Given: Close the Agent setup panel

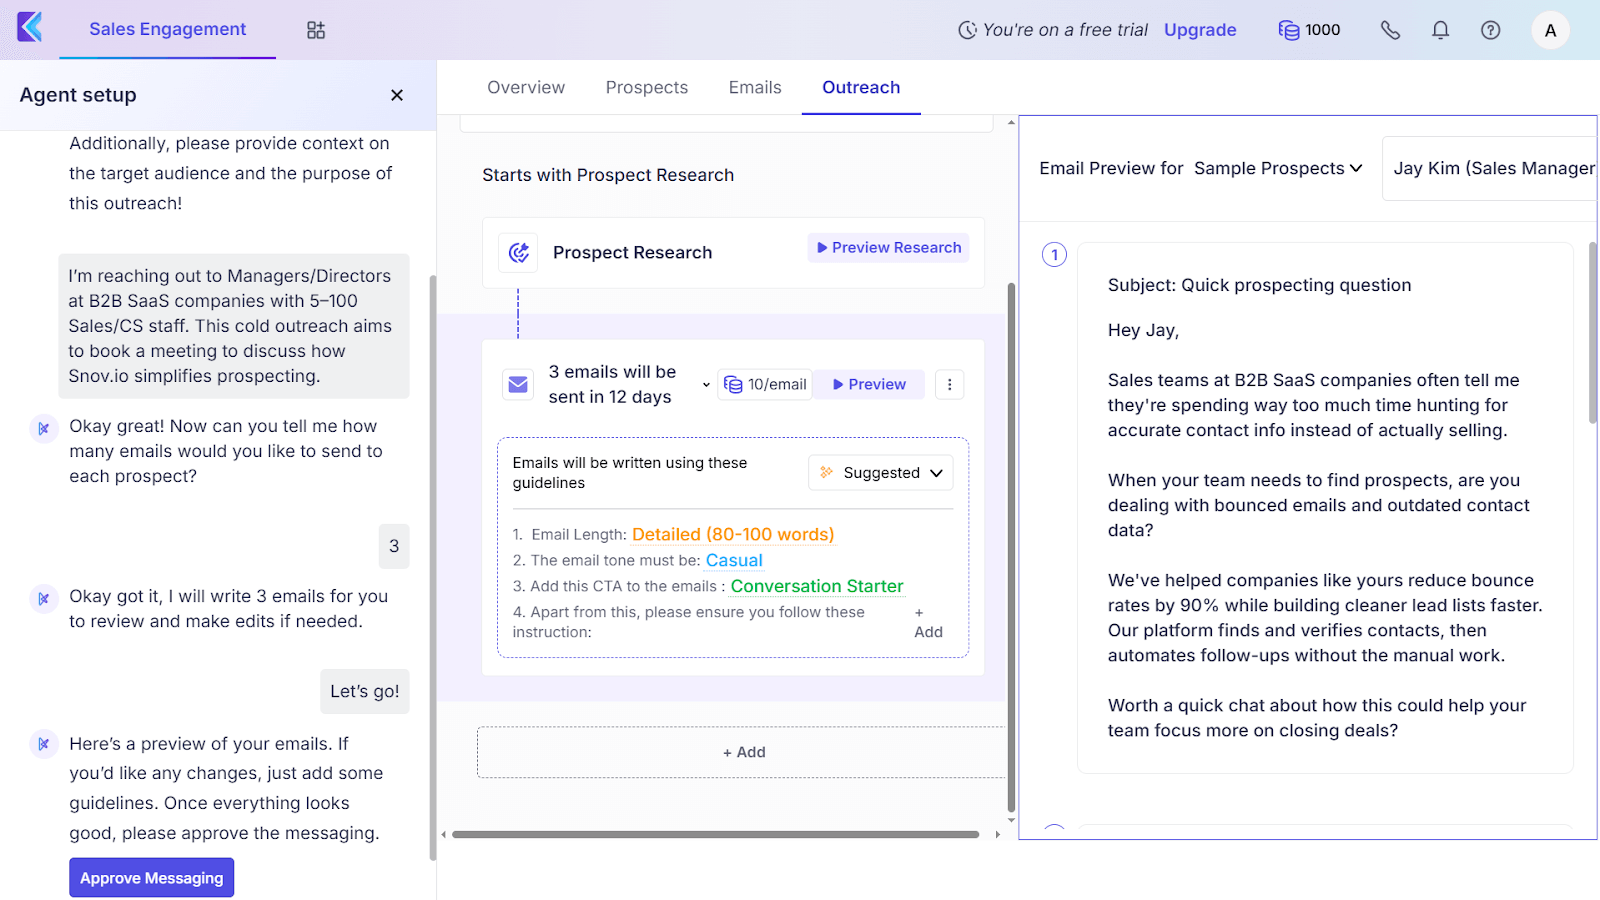Looking at the screenshot, I should [397, 95].
